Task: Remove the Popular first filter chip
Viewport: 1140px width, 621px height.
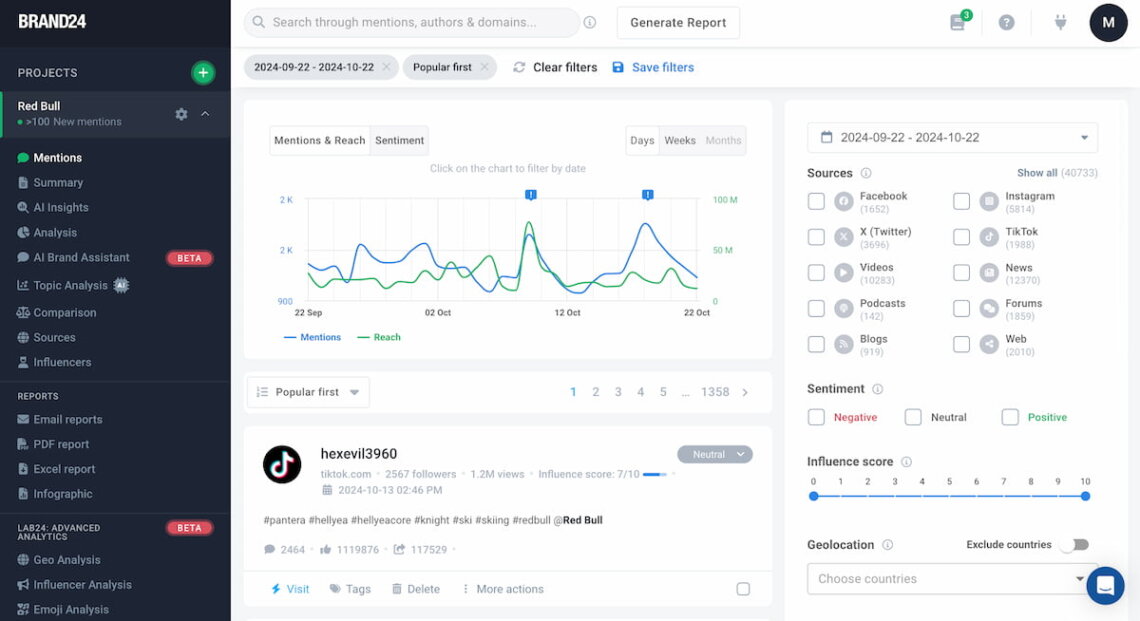Action: (x=484, y=67)
